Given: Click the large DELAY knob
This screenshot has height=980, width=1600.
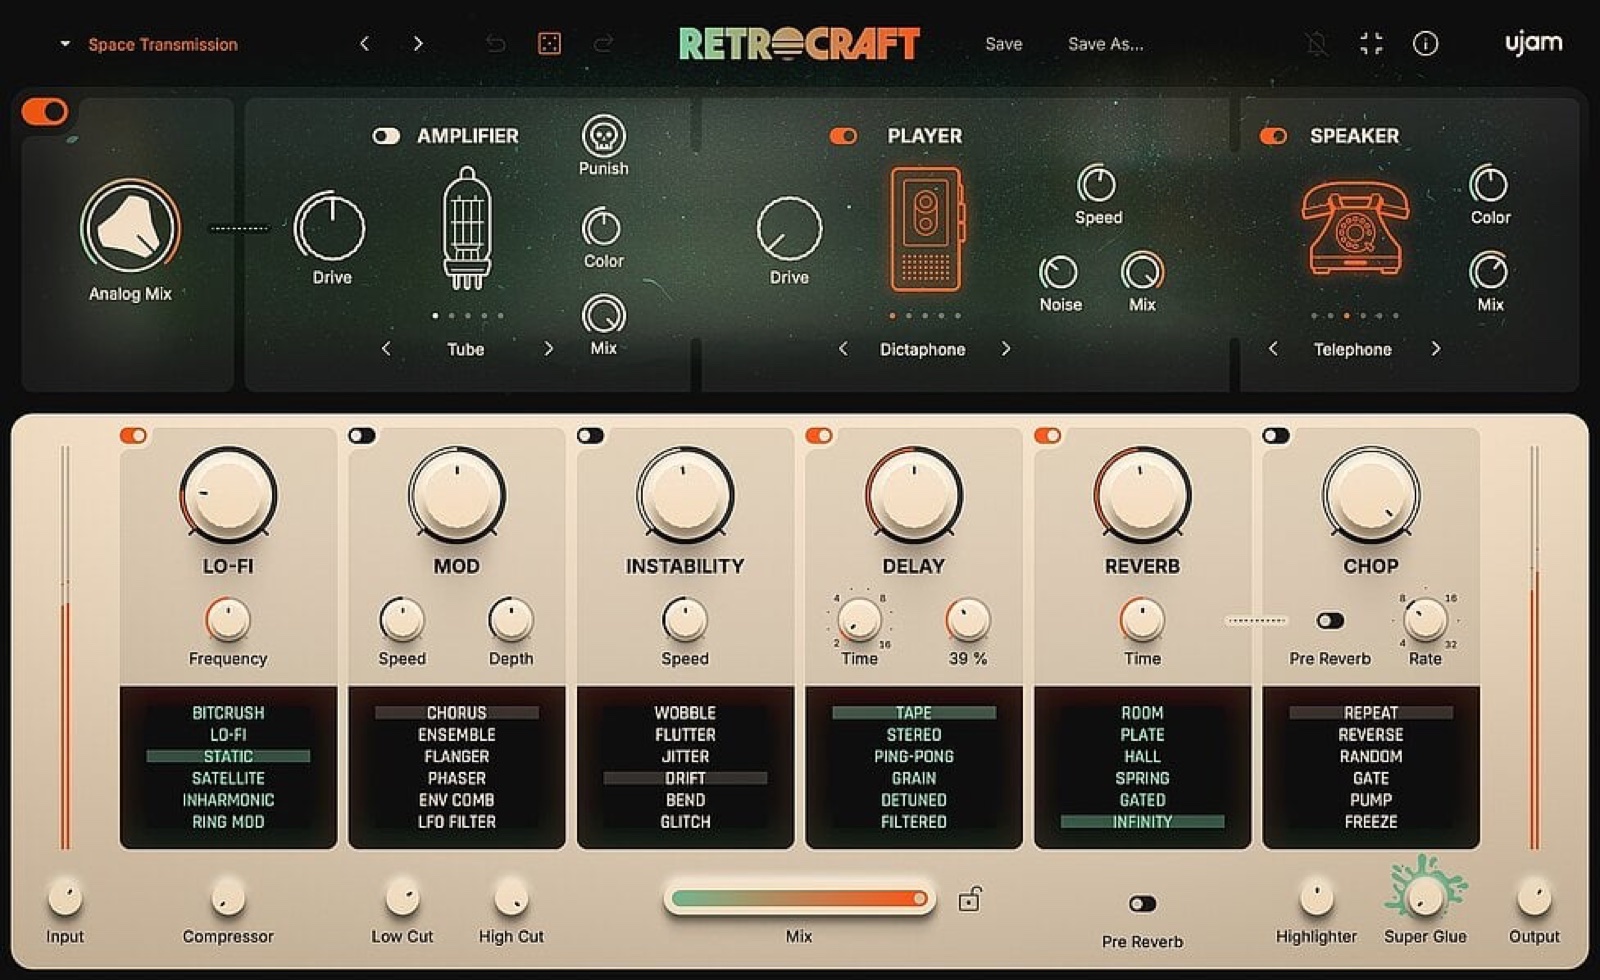Looking at the screenshot, I should point(913,496).
